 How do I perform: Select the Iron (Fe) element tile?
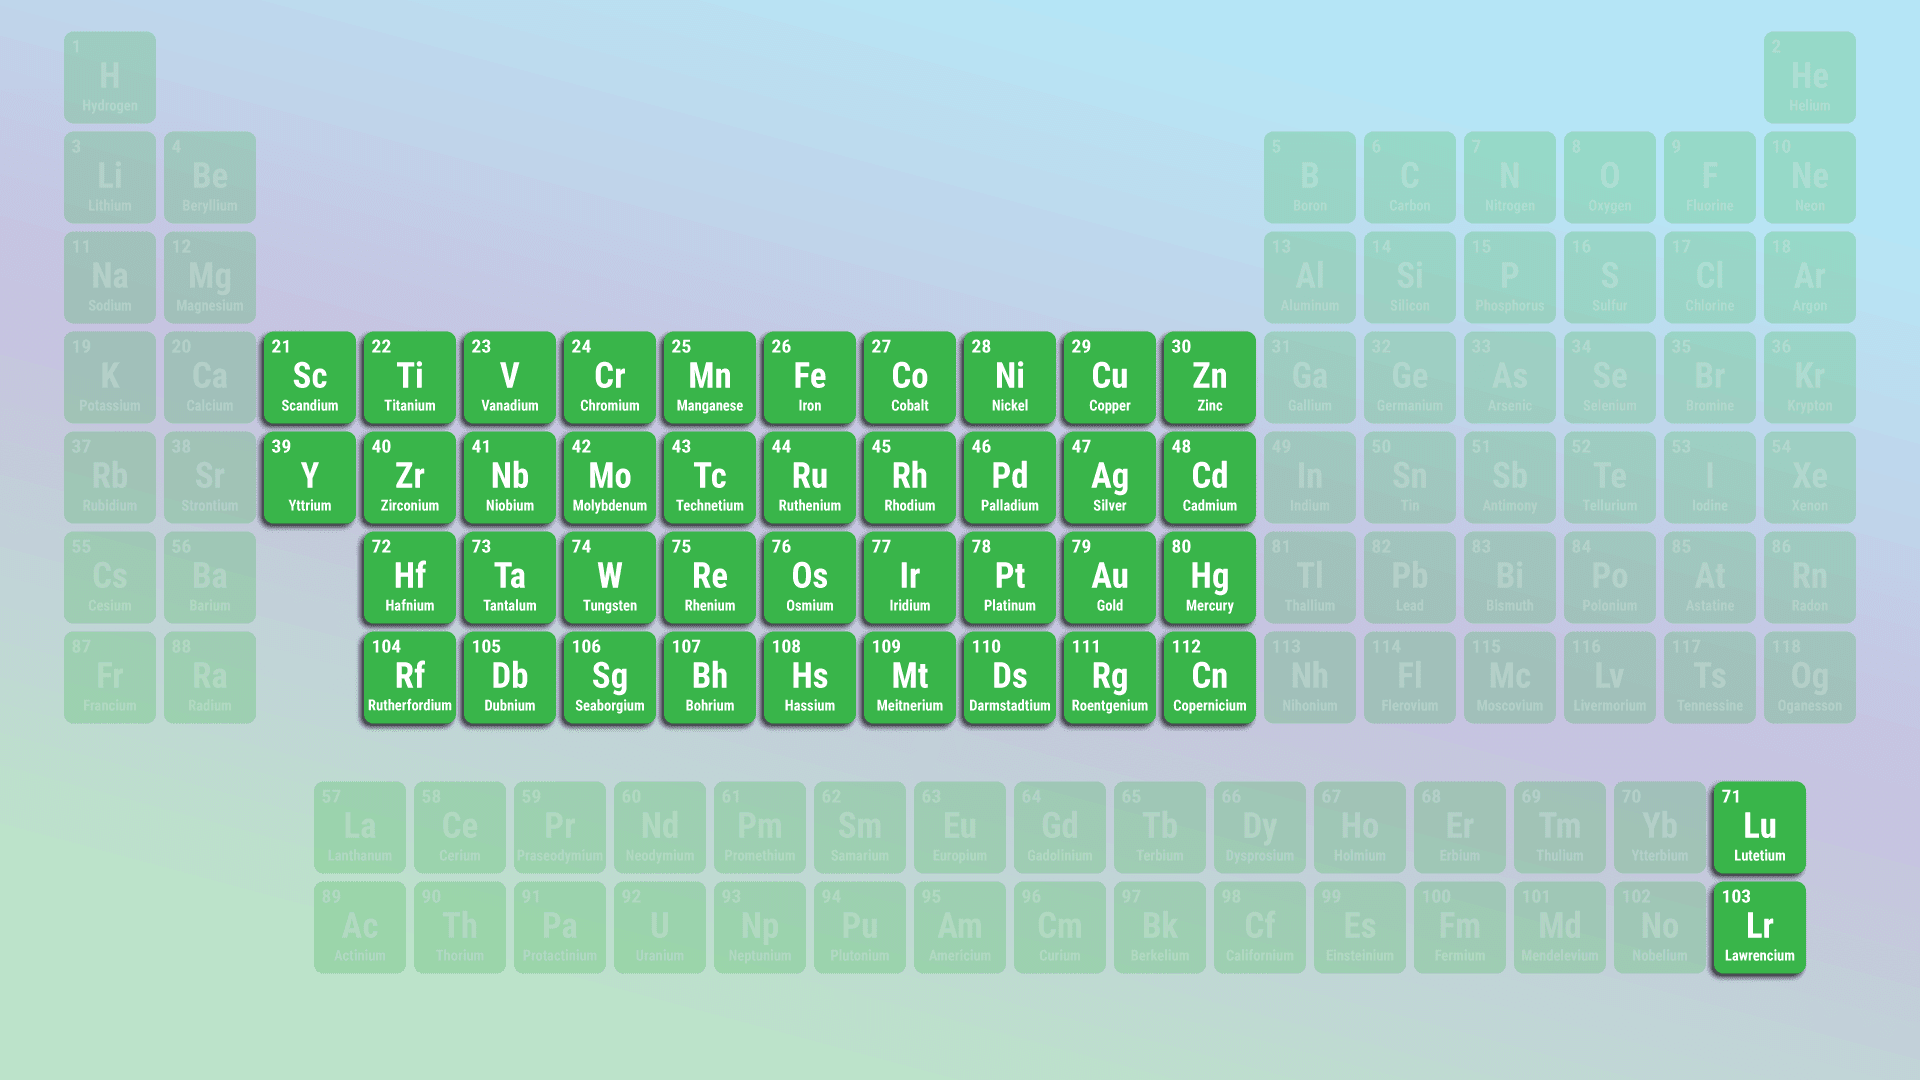[x=809, y=377]
